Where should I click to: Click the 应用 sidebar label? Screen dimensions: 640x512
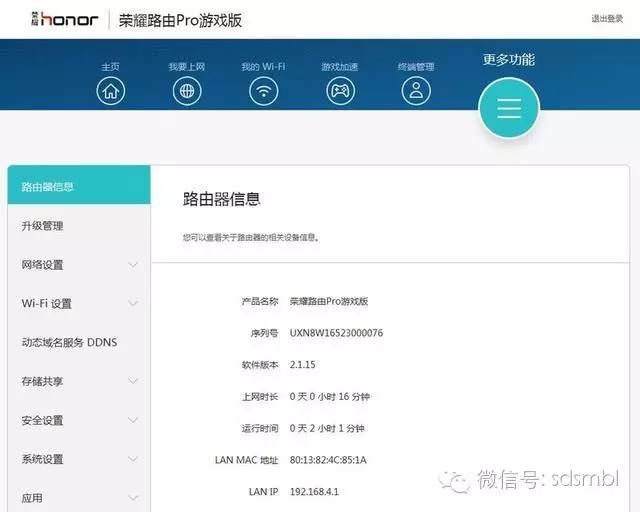pyautogui.click(x=32, y=498)
